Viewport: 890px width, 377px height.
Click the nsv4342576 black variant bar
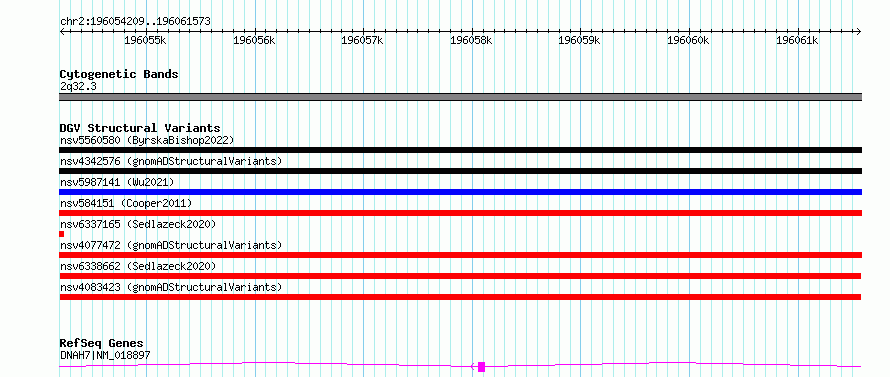click(460, 171)
